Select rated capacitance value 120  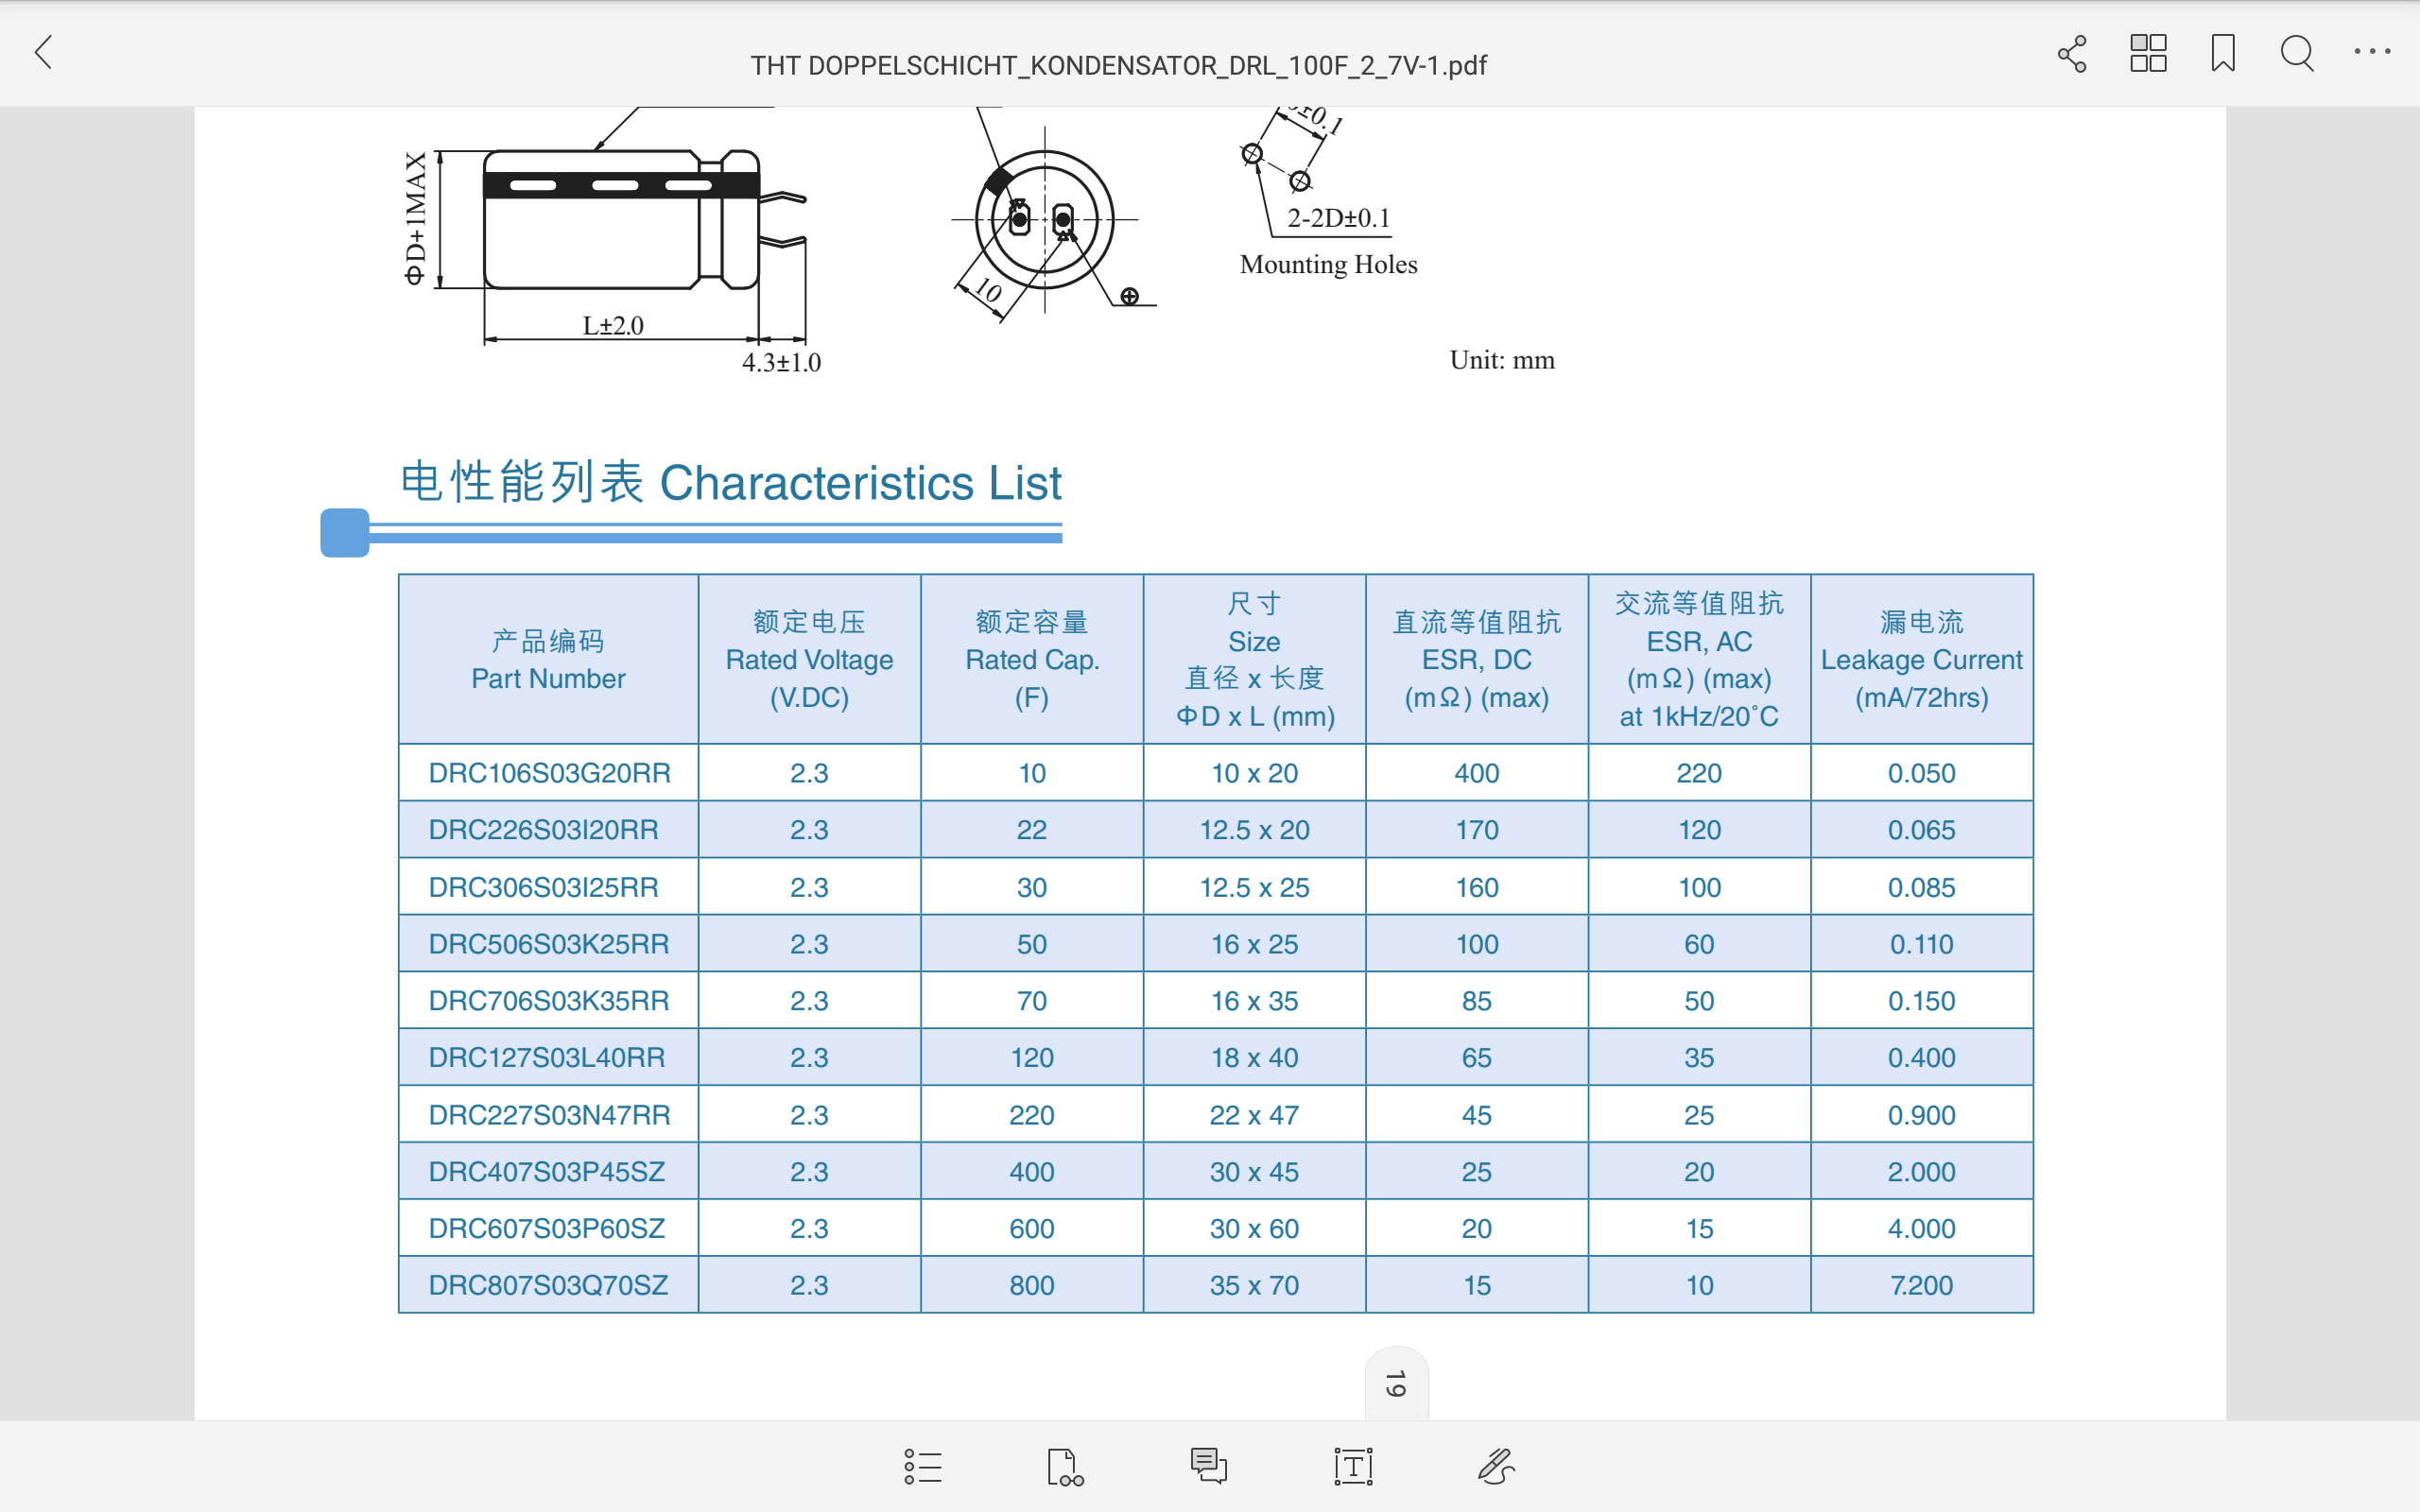[1032, 1058]
